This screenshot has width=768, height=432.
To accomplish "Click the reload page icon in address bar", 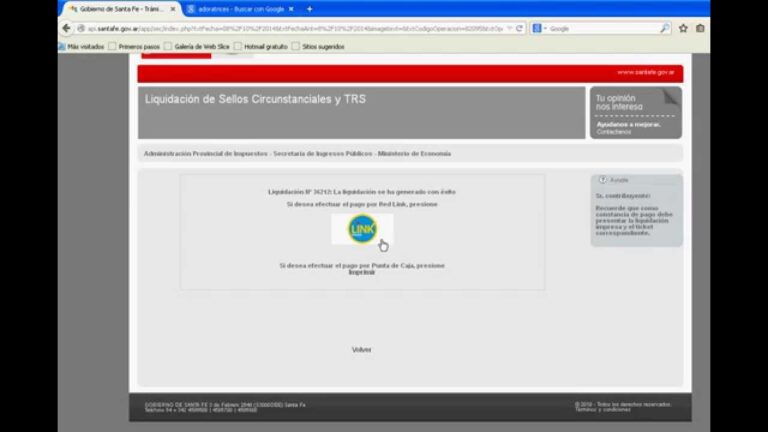I will click(x=519, y=28).
